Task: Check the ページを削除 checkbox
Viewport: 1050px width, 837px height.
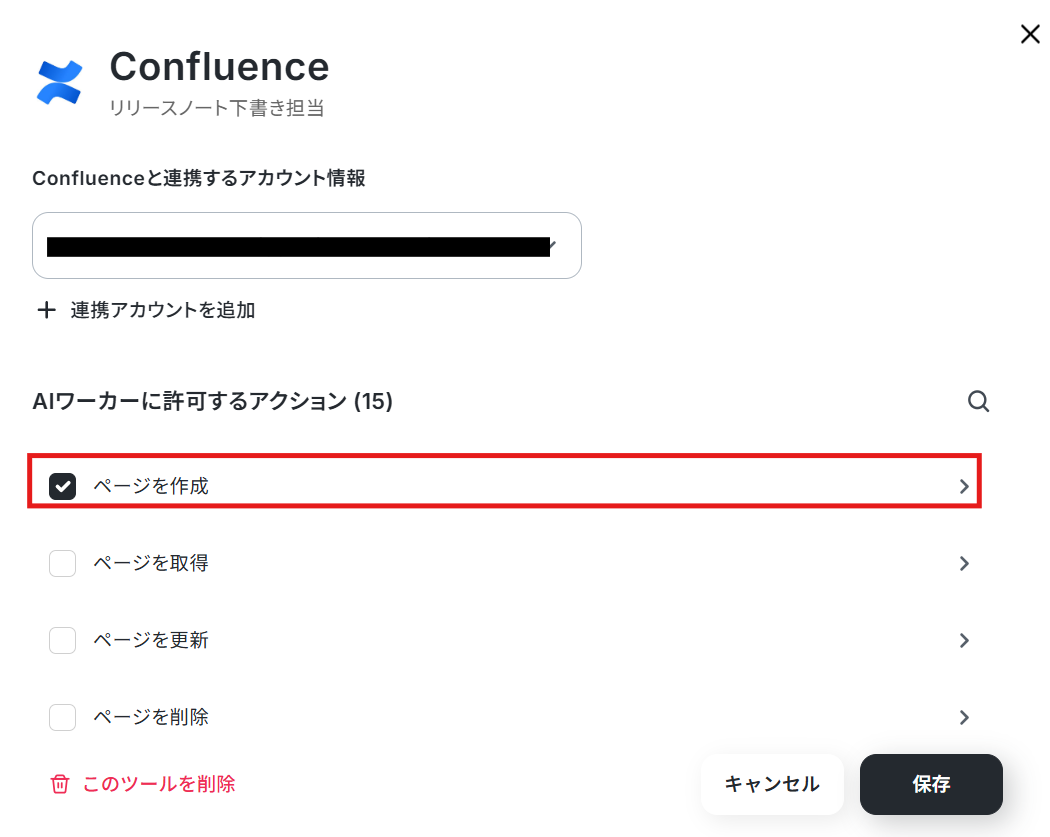Action: click(62, 717)
